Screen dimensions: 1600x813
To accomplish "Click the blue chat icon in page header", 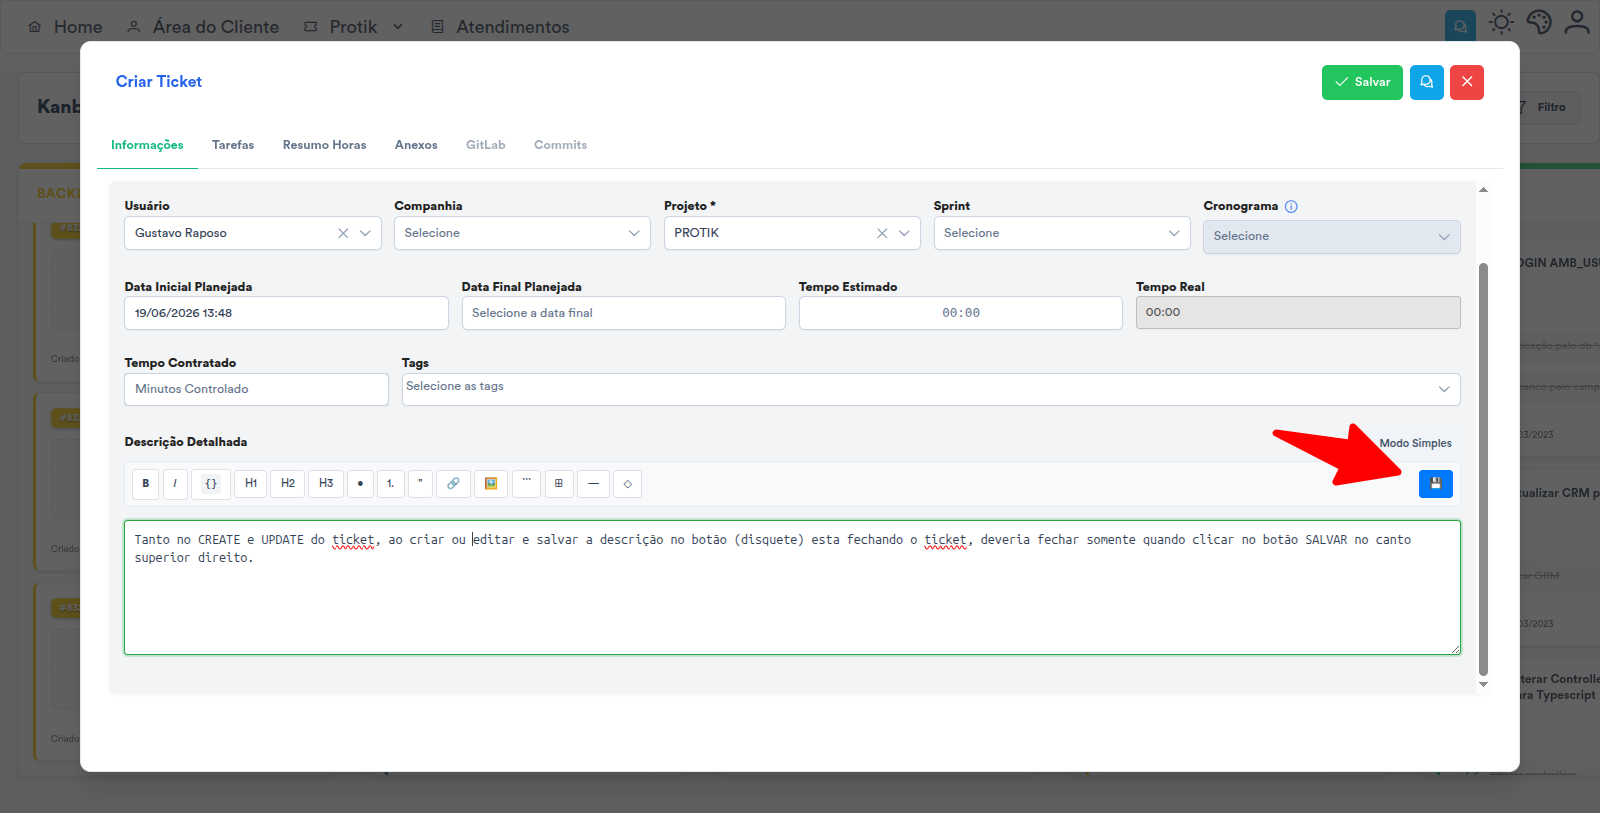I will [1461, 26].
